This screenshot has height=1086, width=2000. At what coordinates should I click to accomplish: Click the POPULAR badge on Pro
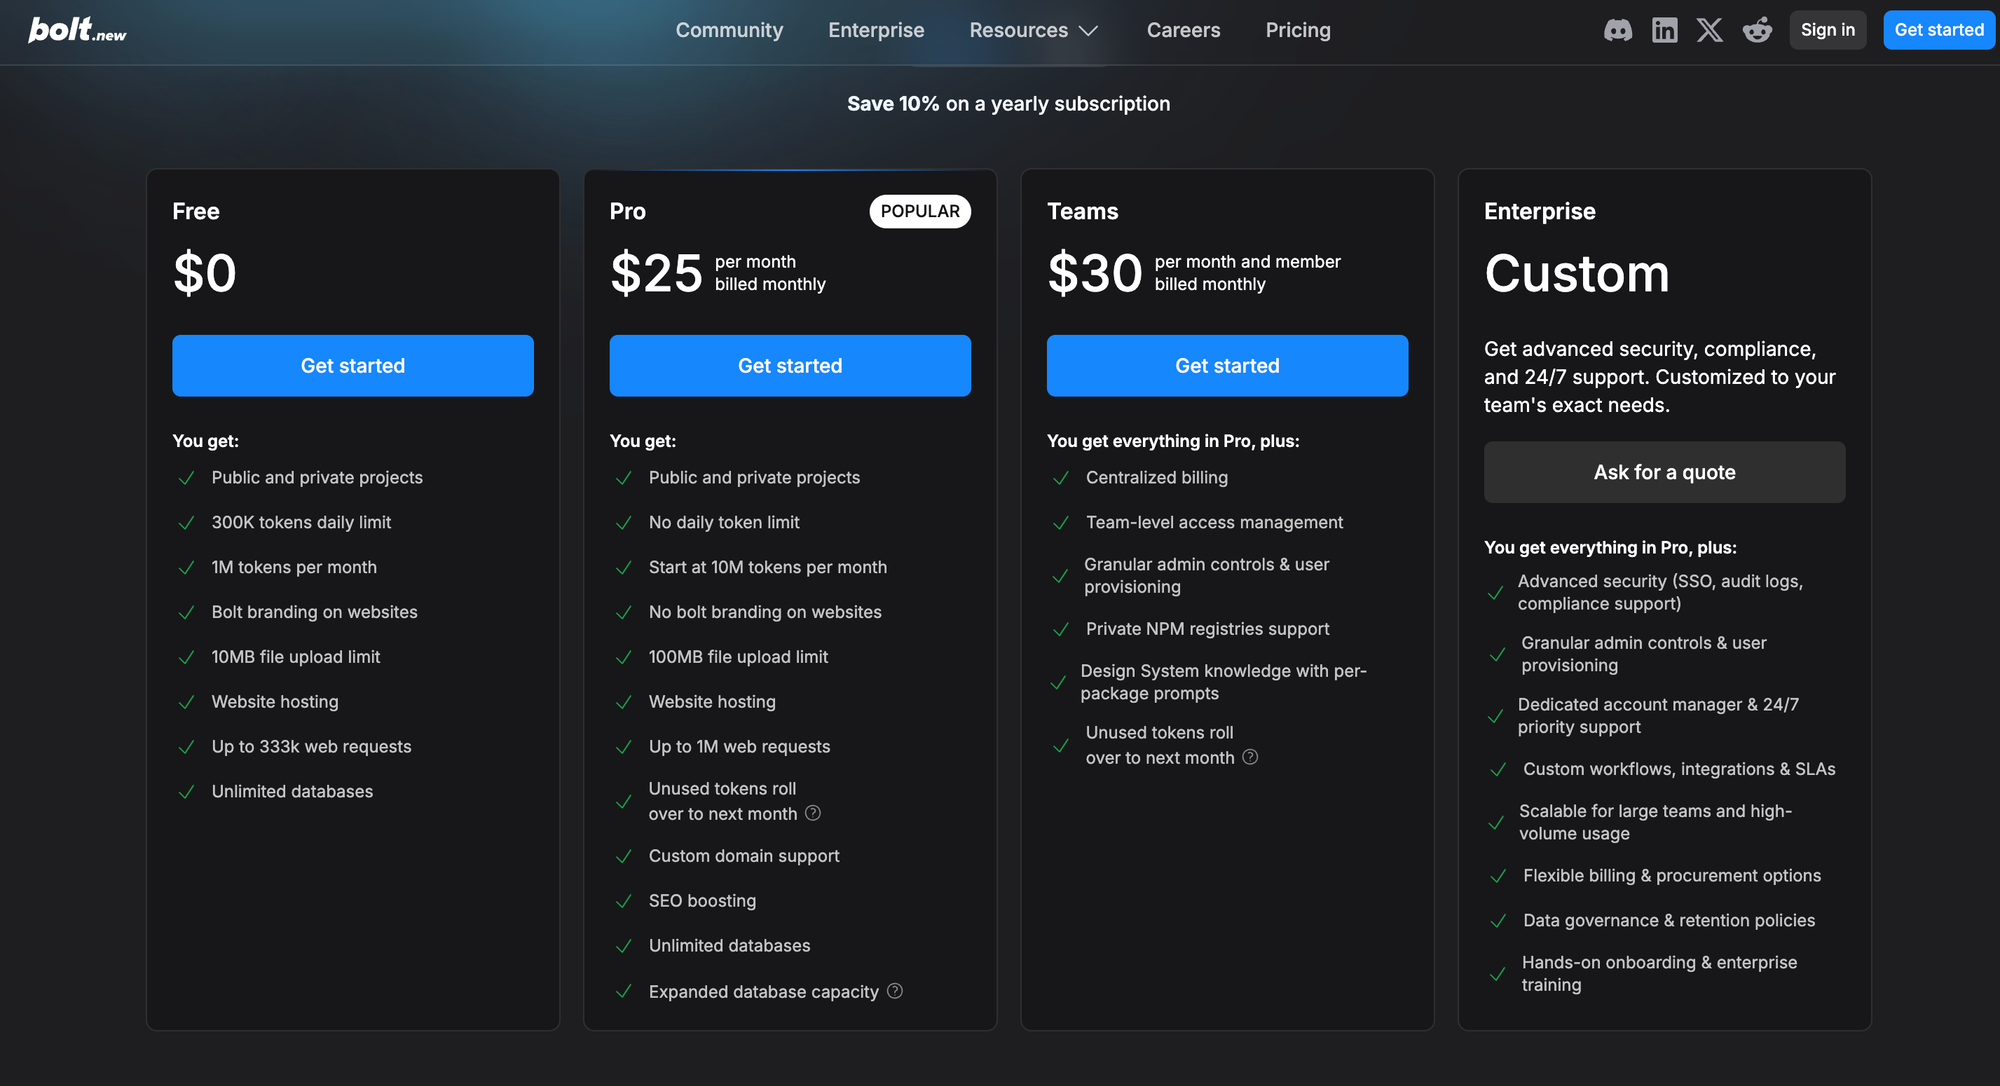[x=919, y=211]
